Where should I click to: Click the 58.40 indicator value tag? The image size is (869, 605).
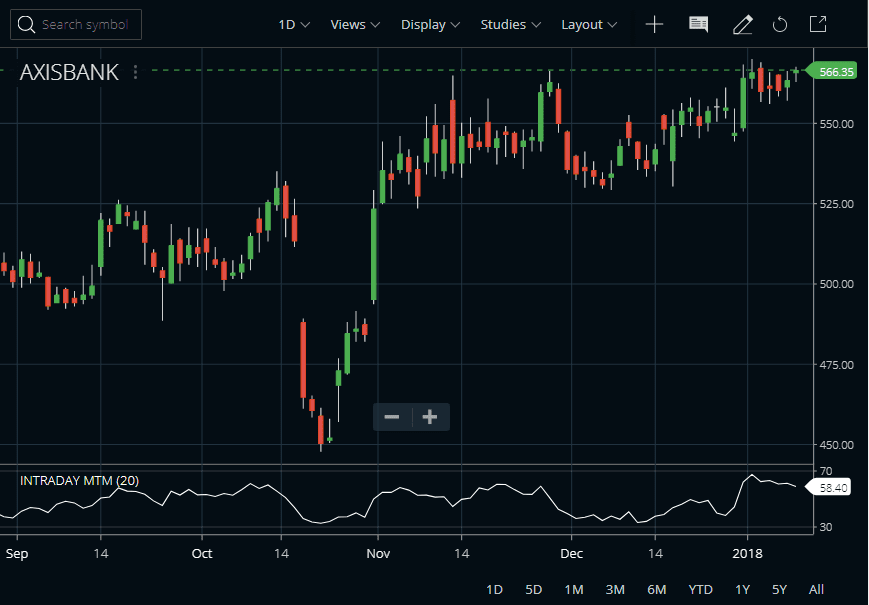pos(829,488)
